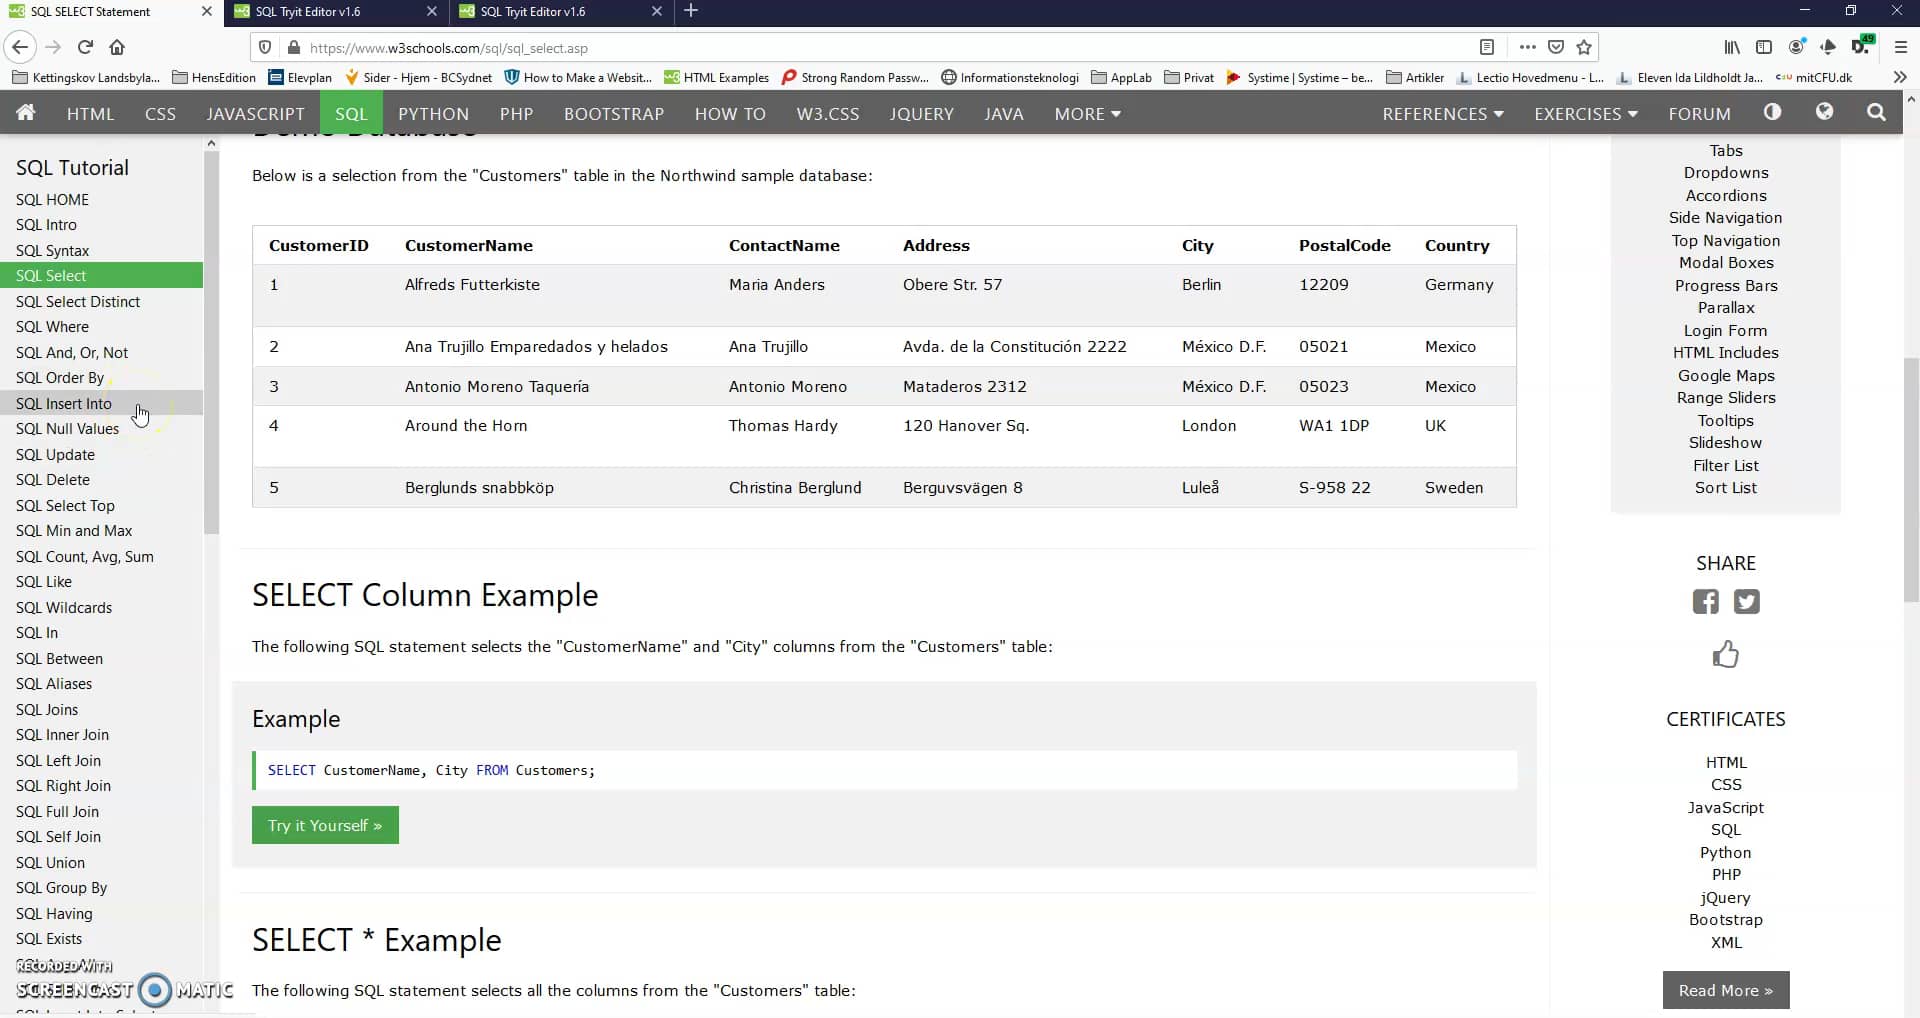
Task: Open the EXERCISES dropdown
Action: (1586, 113)
